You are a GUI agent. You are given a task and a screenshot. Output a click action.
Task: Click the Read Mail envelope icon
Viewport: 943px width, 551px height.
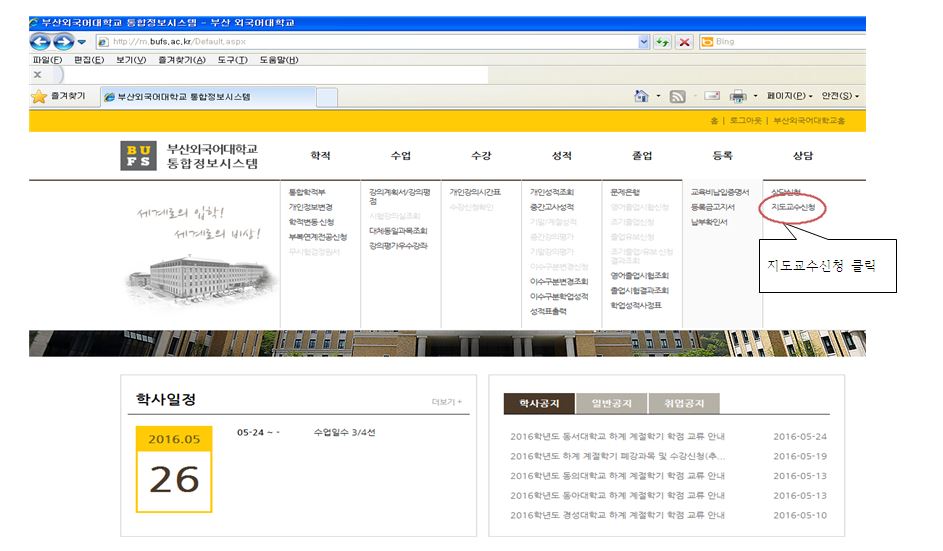pos(711,96)
